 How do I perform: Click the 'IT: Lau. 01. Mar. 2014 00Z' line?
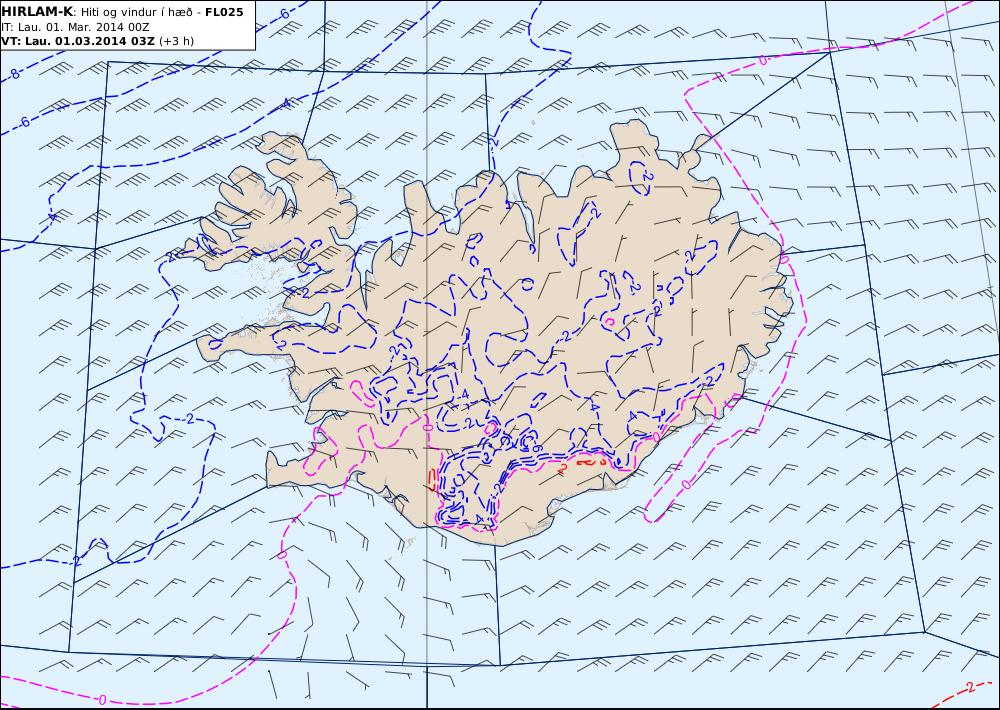[75, 27]
